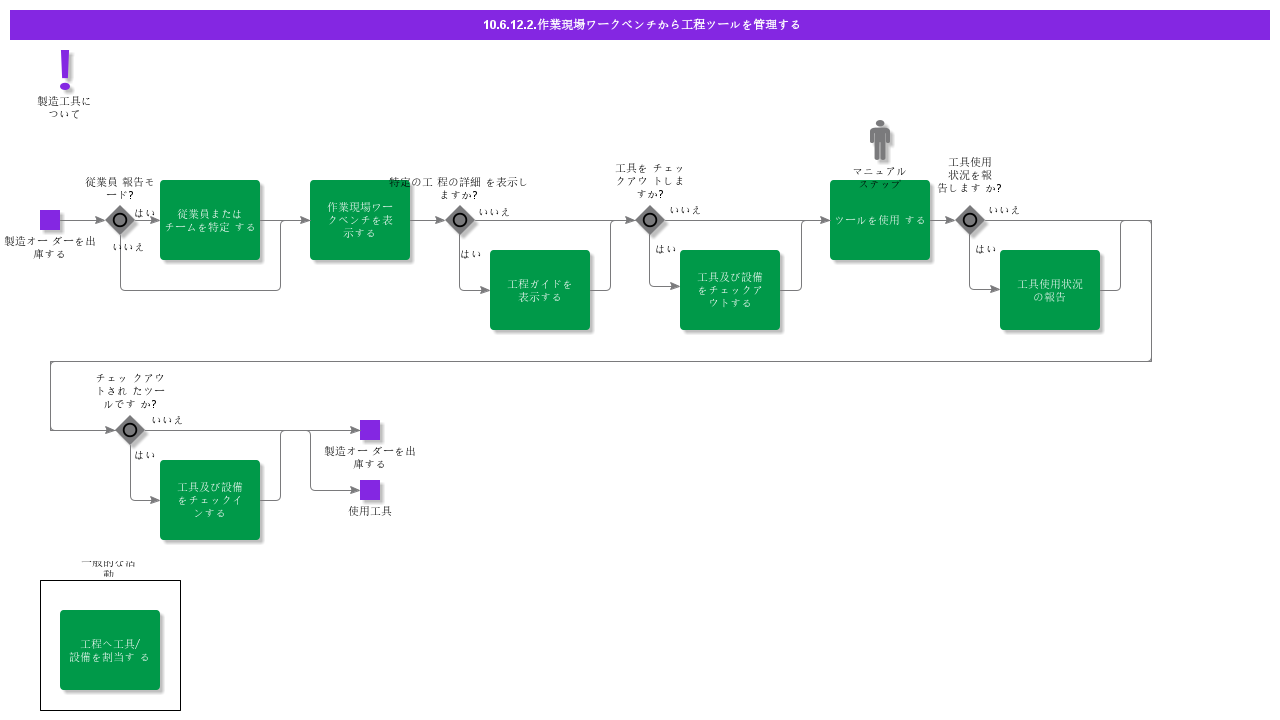This screenshot has width=1280, height=720.
Task: Select the end event square 使用工具
Action: pos(370,490)
